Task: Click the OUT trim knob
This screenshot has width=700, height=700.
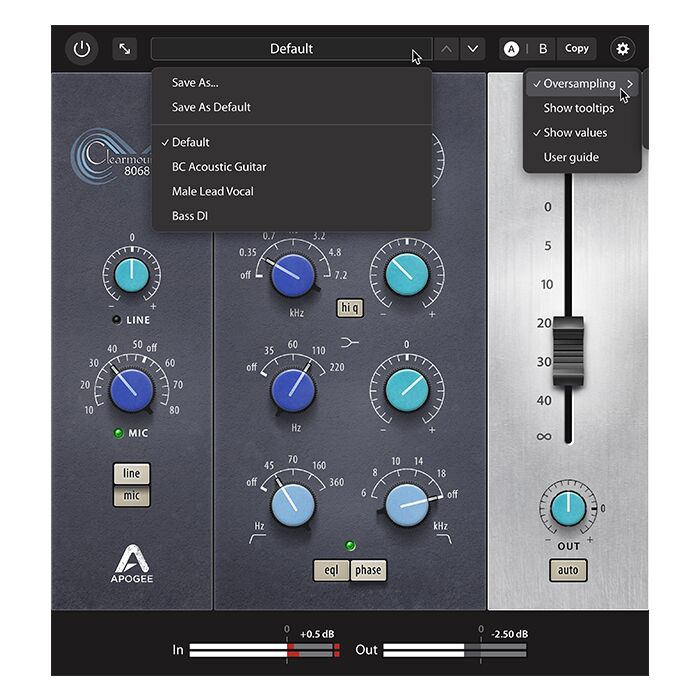Action: 568,508
